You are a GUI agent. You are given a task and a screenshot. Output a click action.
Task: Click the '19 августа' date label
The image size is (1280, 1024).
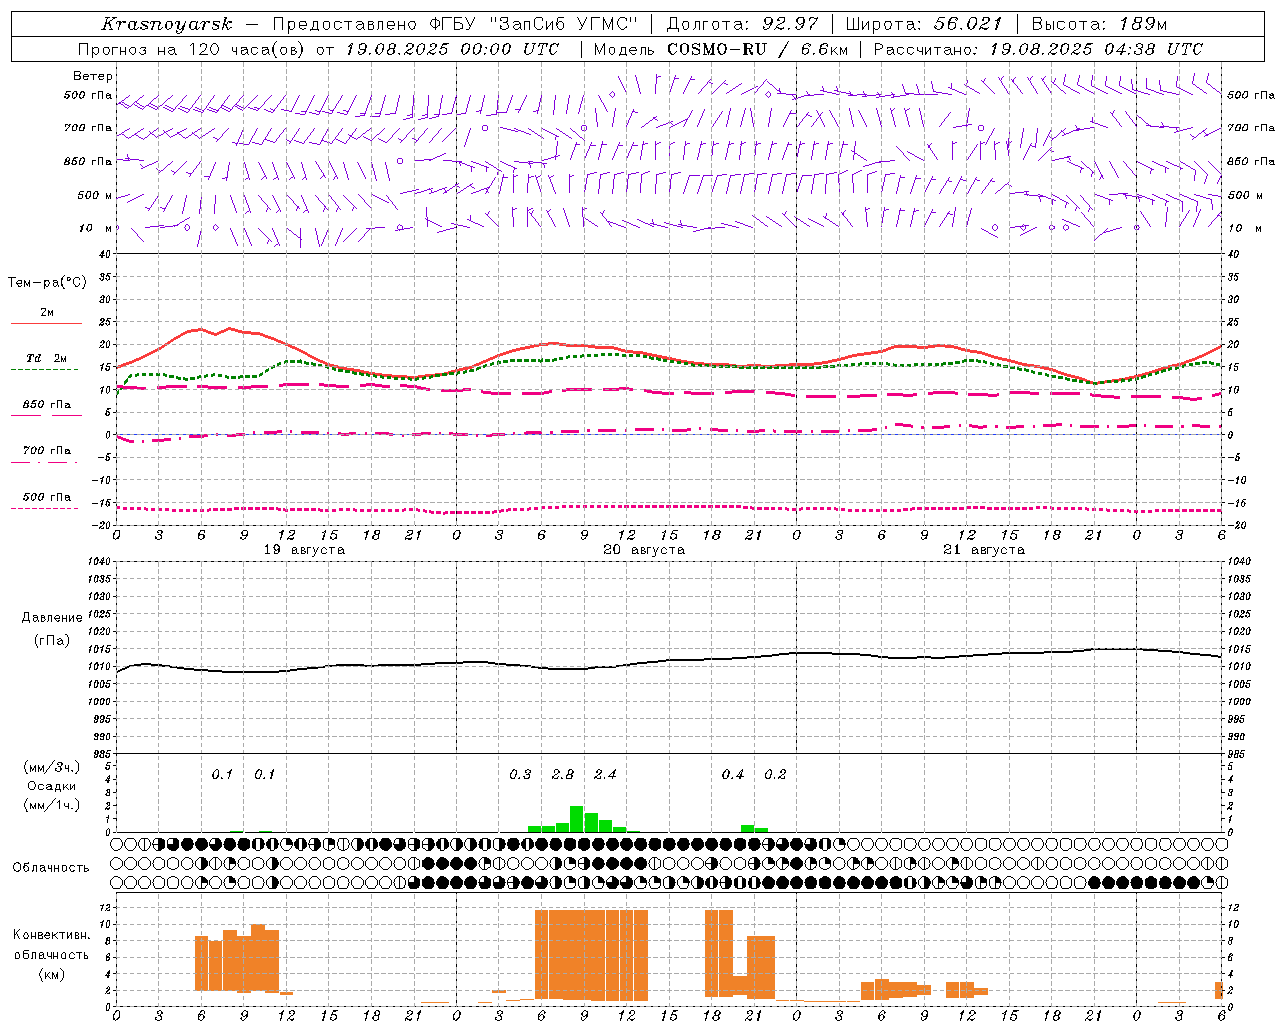point(304,550)
